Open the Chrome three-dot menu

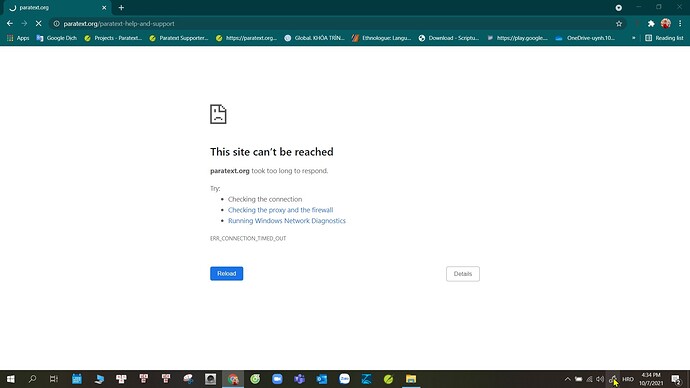click(680, 24)
